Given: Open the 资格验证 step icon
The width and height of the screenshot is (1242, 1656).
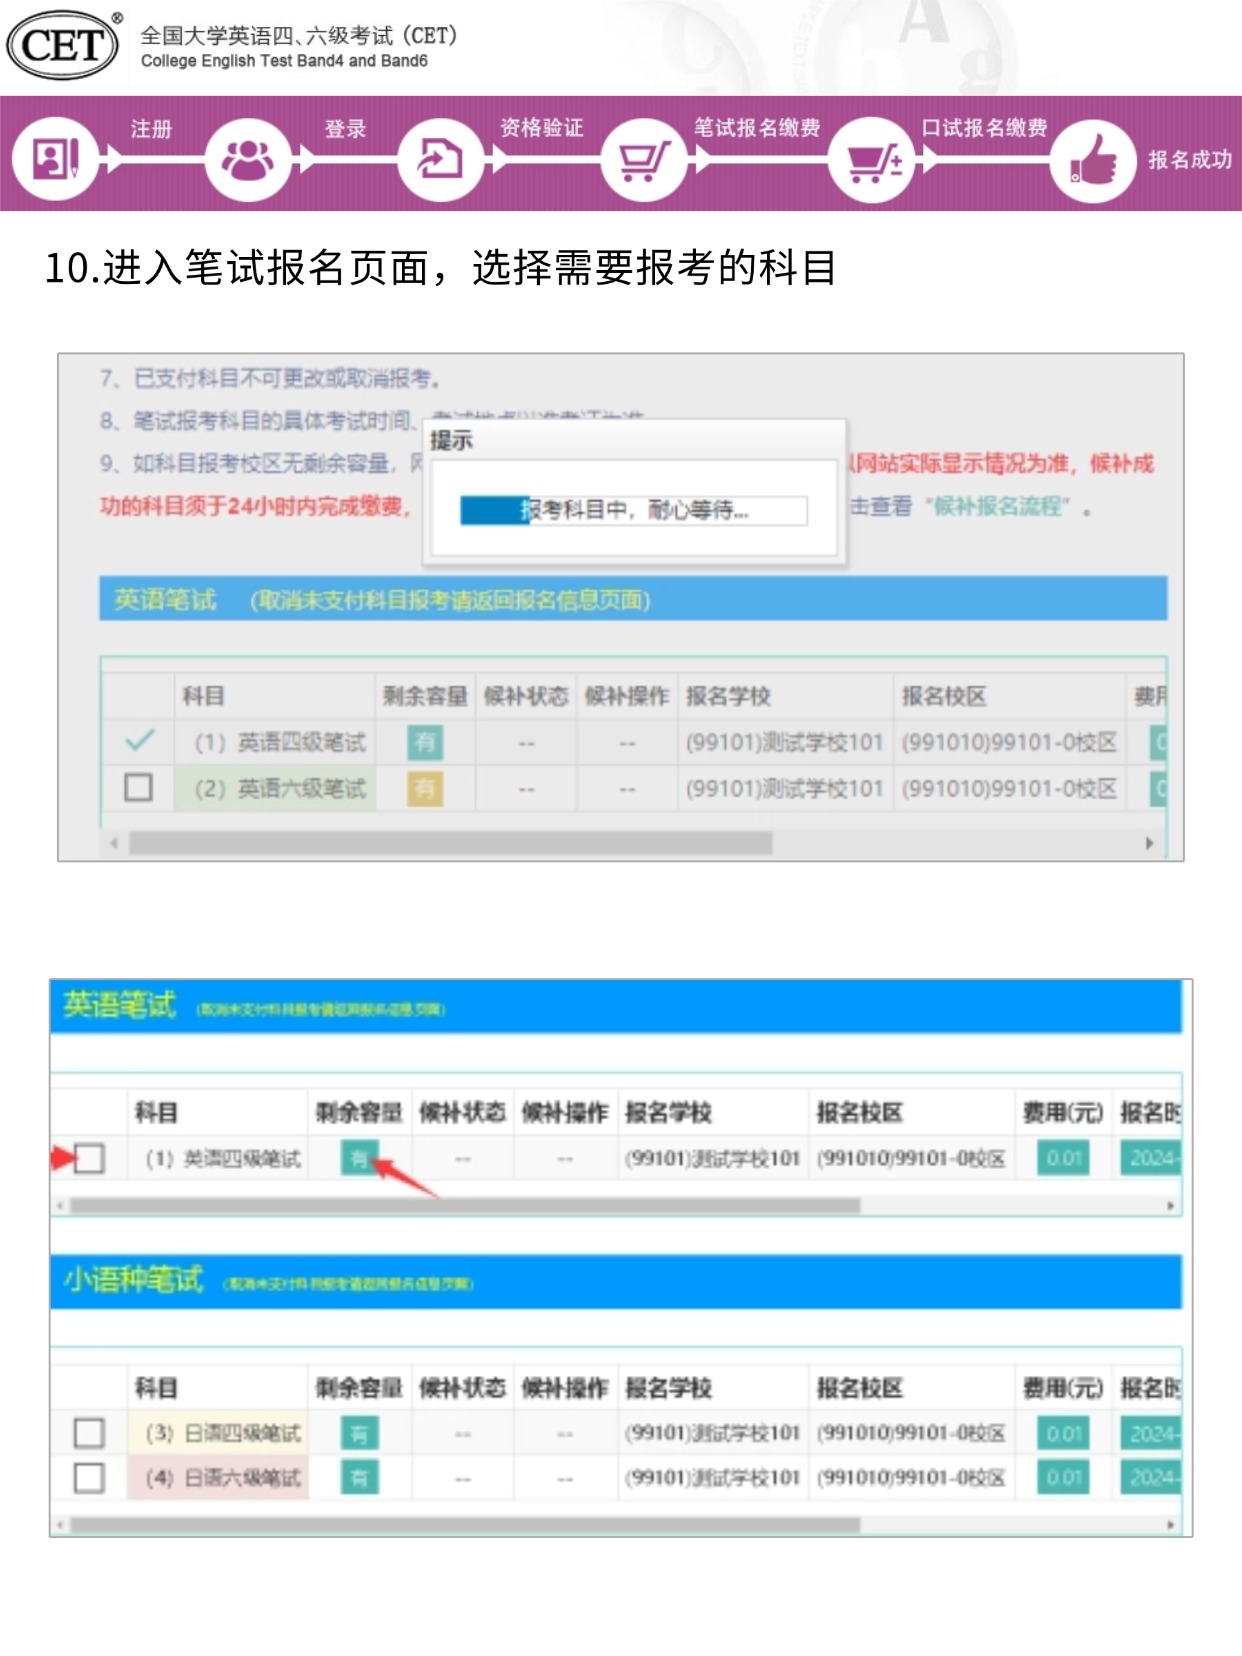Looking at the screenshot, I should [440, 158].
